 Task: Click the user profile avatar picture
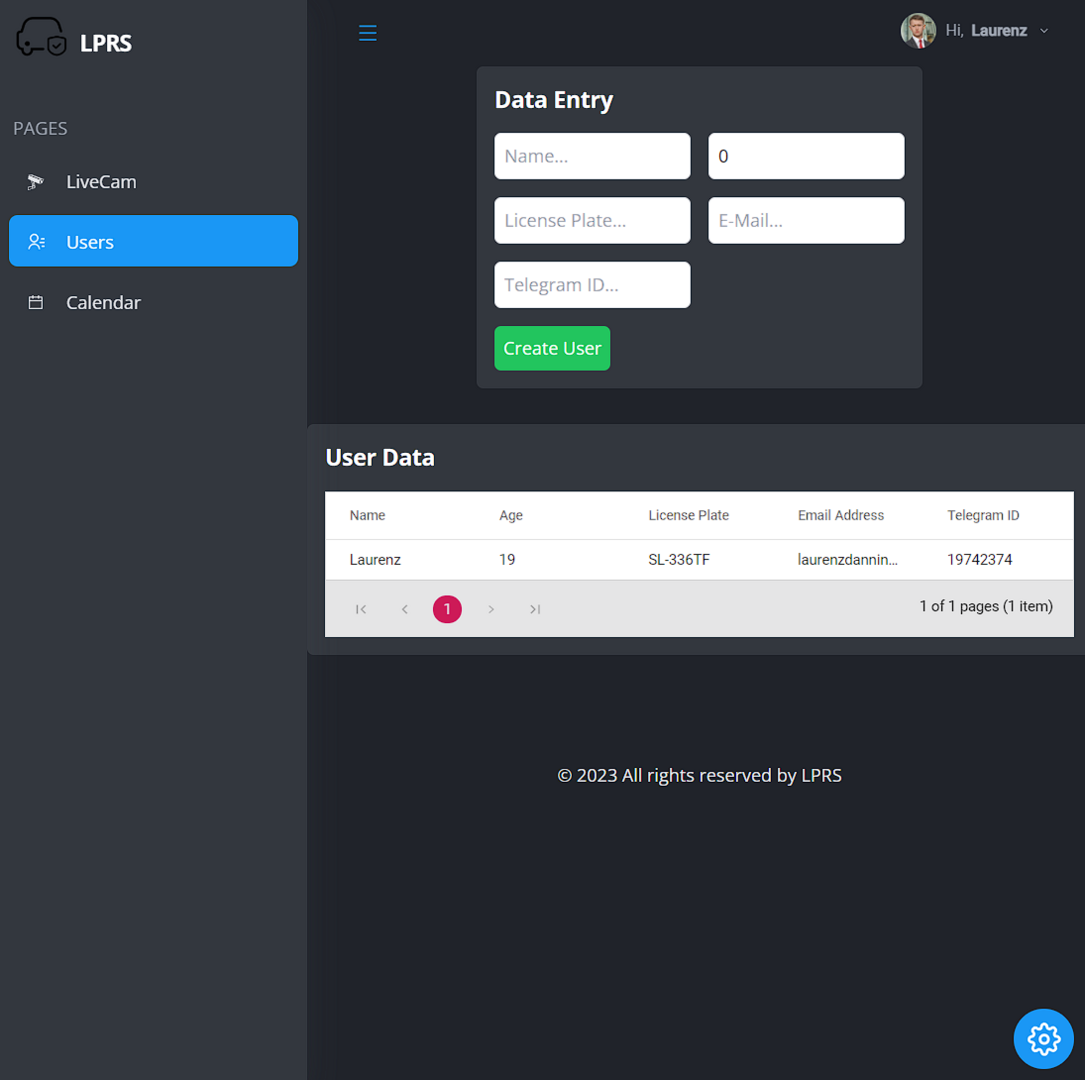pos(917,31)
